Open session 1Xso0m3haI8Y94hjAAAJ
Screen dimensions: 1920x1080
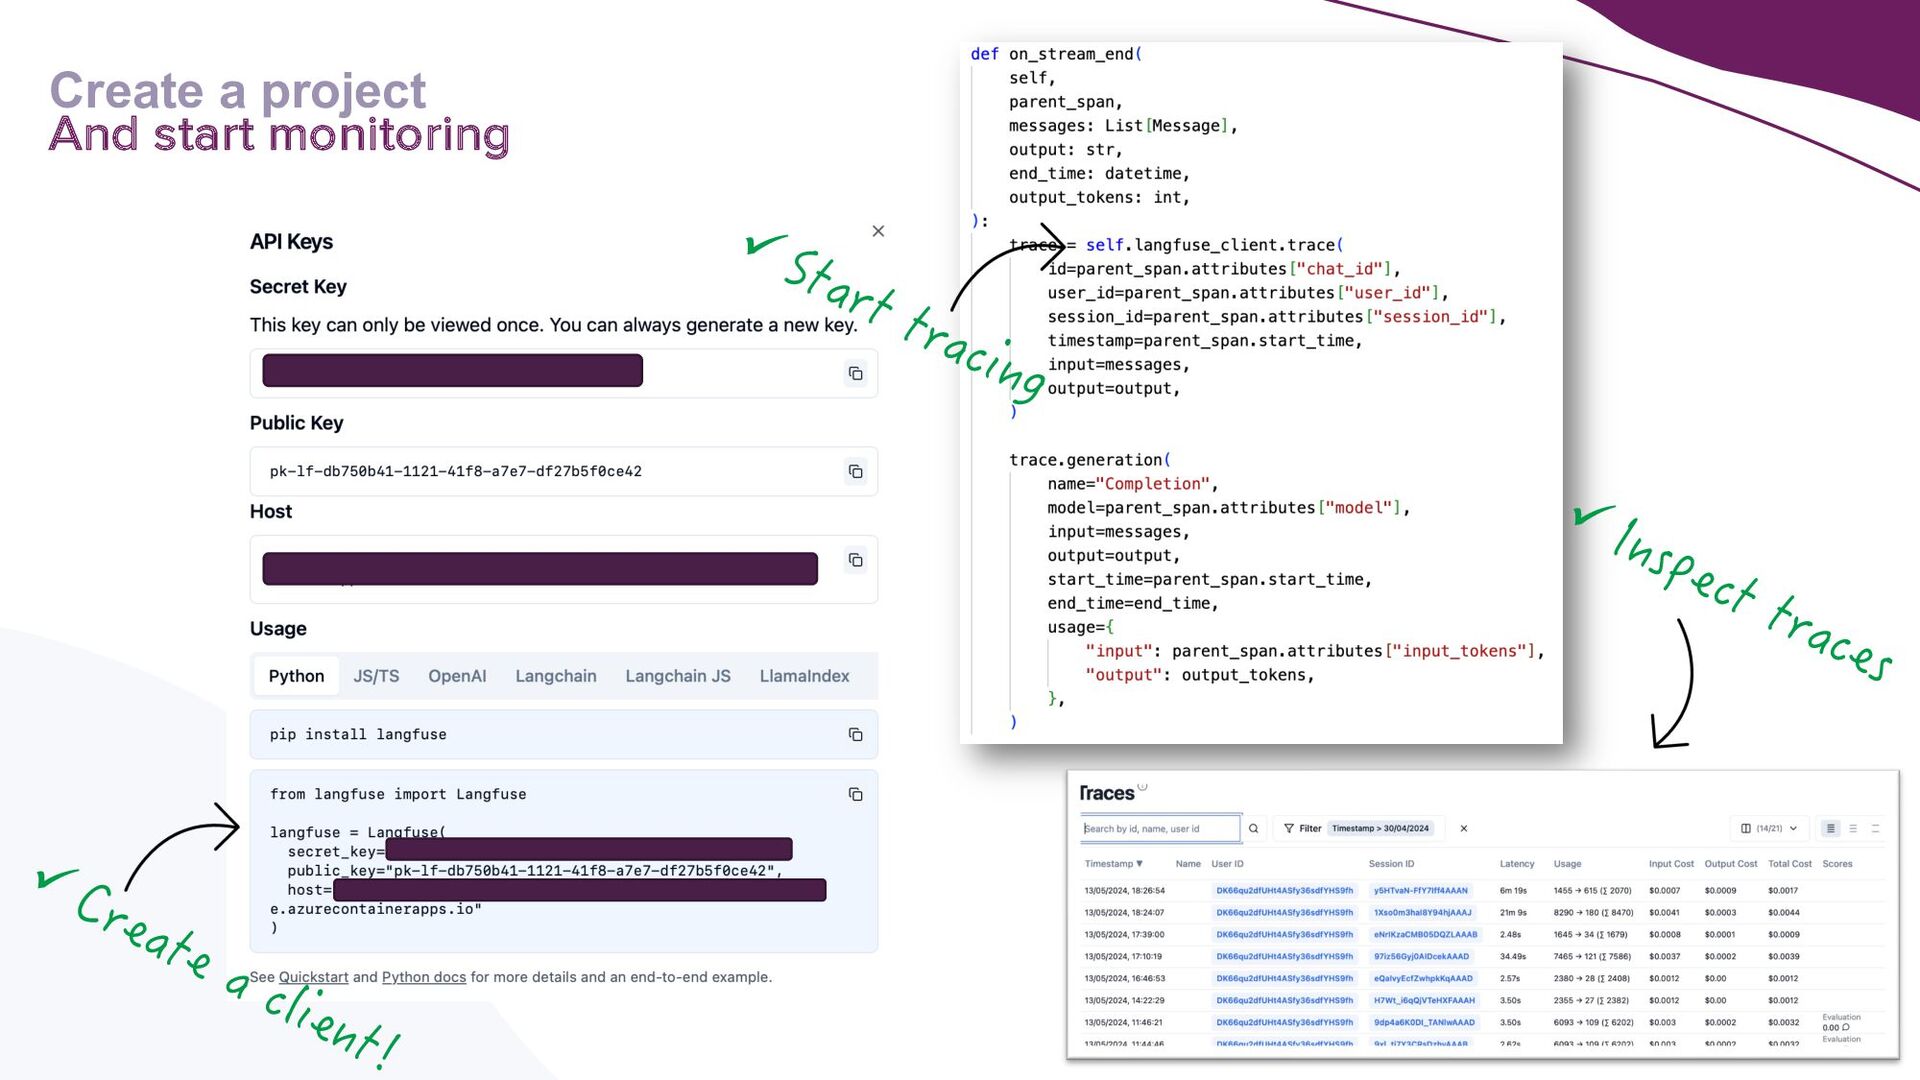pos(1422,912)
